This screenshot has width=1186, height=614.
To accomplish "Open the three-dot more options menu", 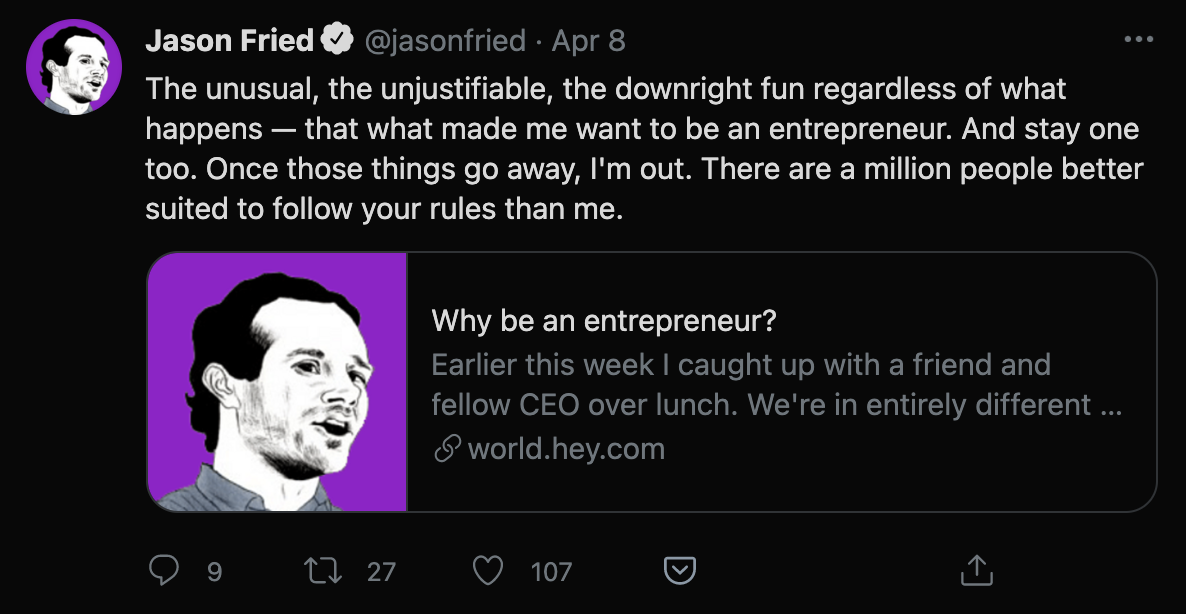I will click(x=1139, y=41).
